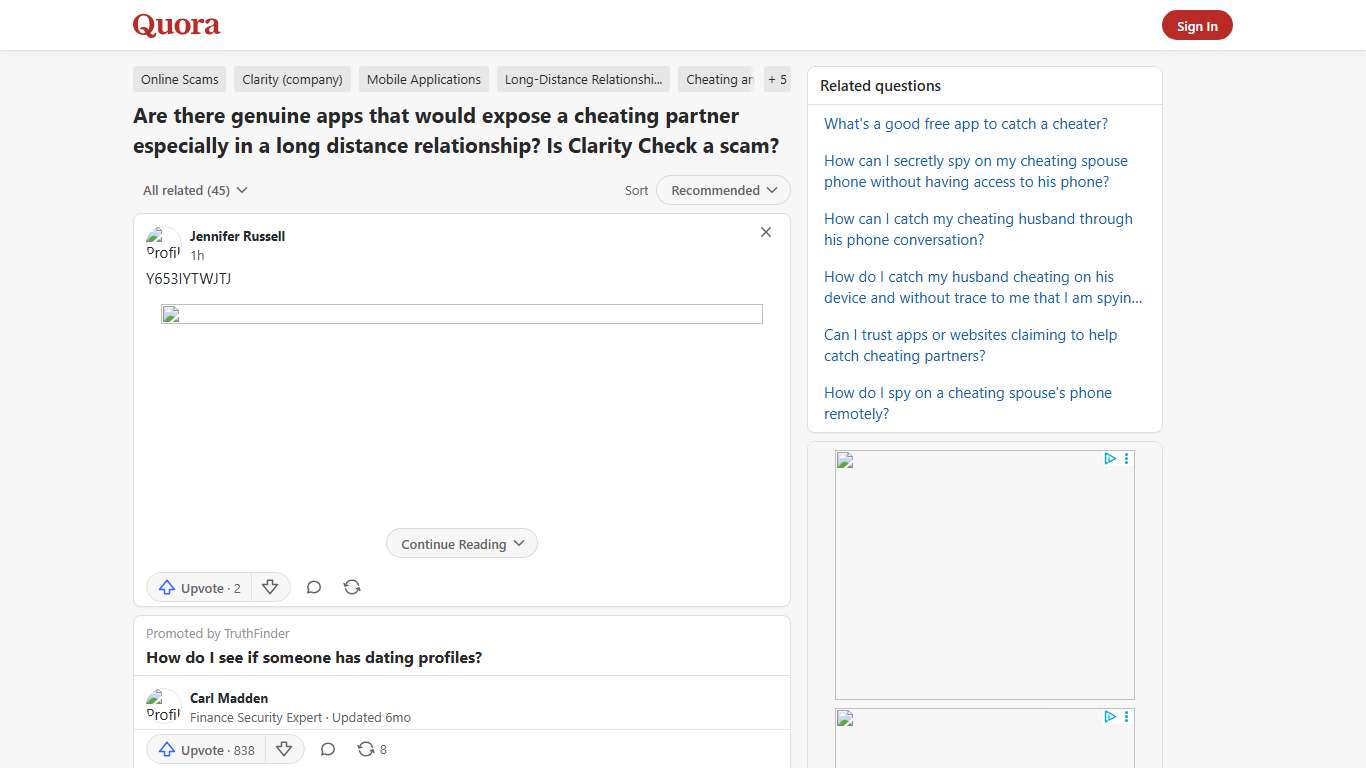The height and width of the screenshot is (768, 1366).
Task: Dismiss Jennifer Russell's answer with the X
Action: coord(766,232)
